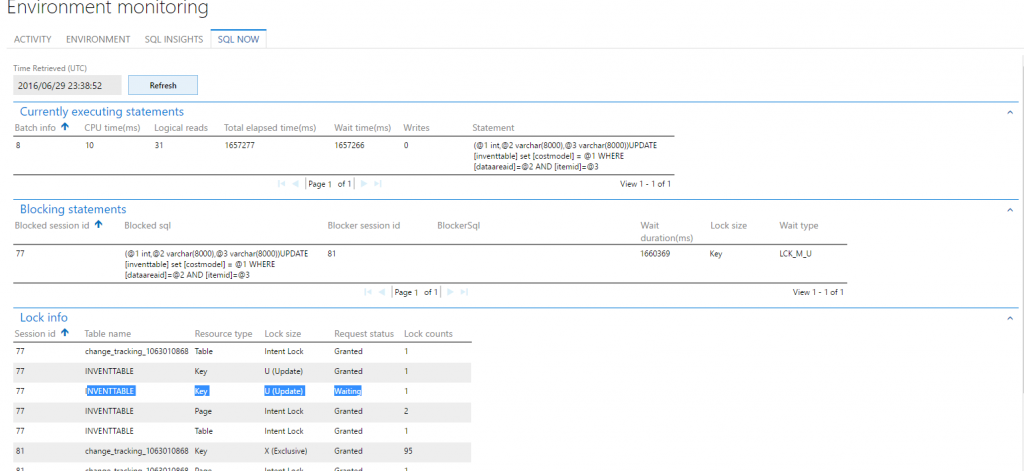Sort by Total elapsed time(ms) column header
The height and width of the screenshot is (471, 1024).
coord(270,128)
